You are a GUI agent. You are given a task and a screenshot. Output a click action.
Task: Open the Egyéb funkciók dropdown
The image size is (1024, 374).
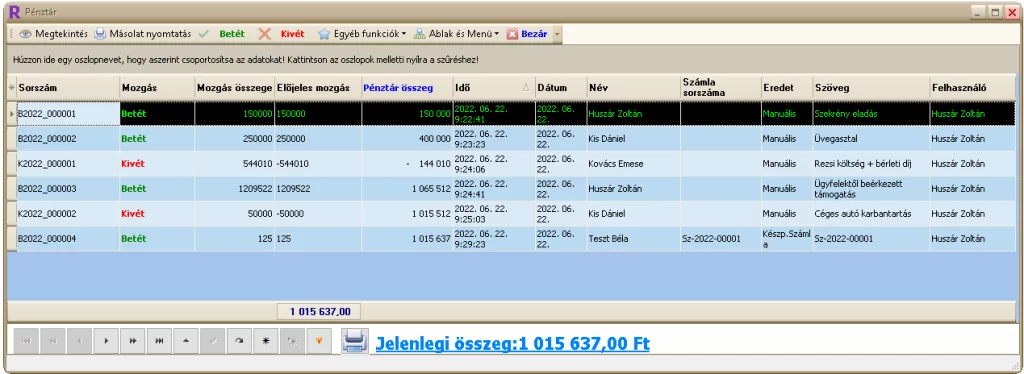(362, 34)
